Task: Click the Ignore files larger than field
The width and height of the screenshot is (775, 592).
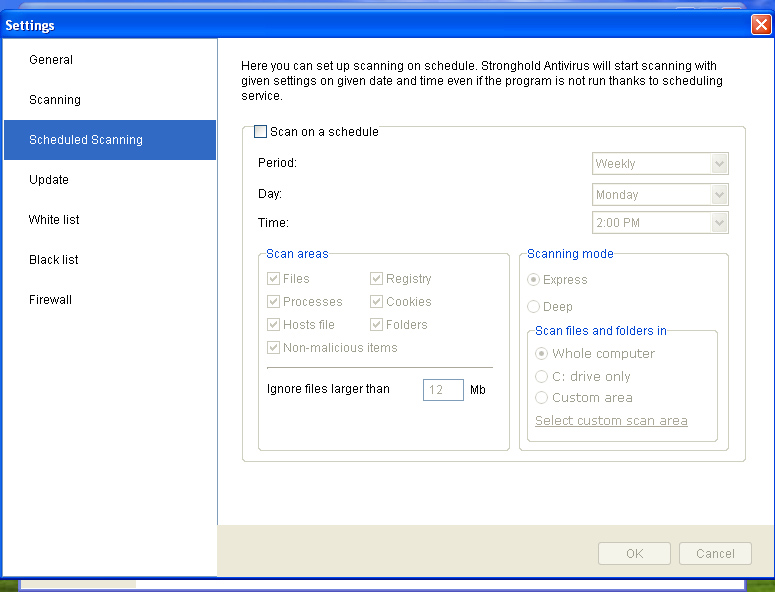Action: 443,390
